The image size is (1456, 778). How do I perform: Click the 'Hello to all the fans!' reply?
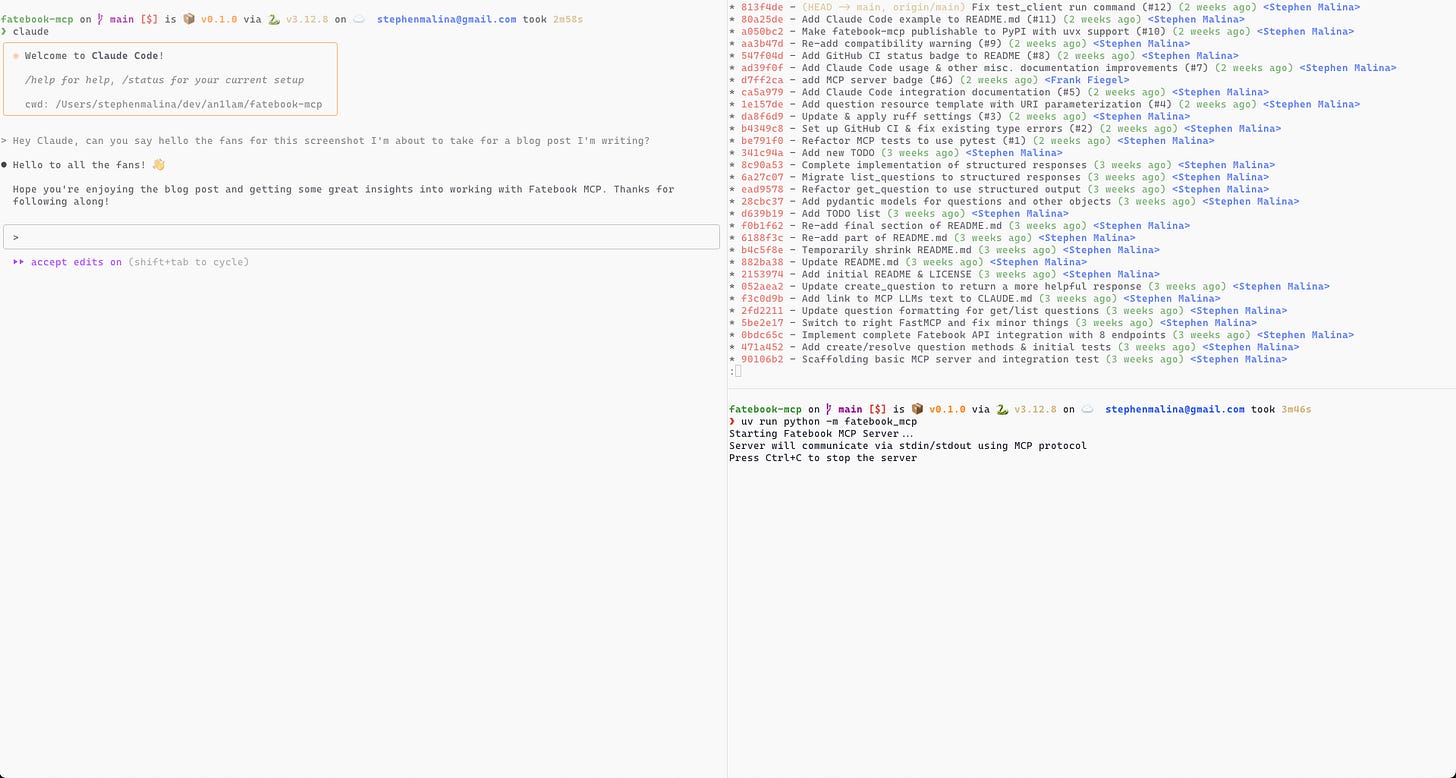point(79,165)
